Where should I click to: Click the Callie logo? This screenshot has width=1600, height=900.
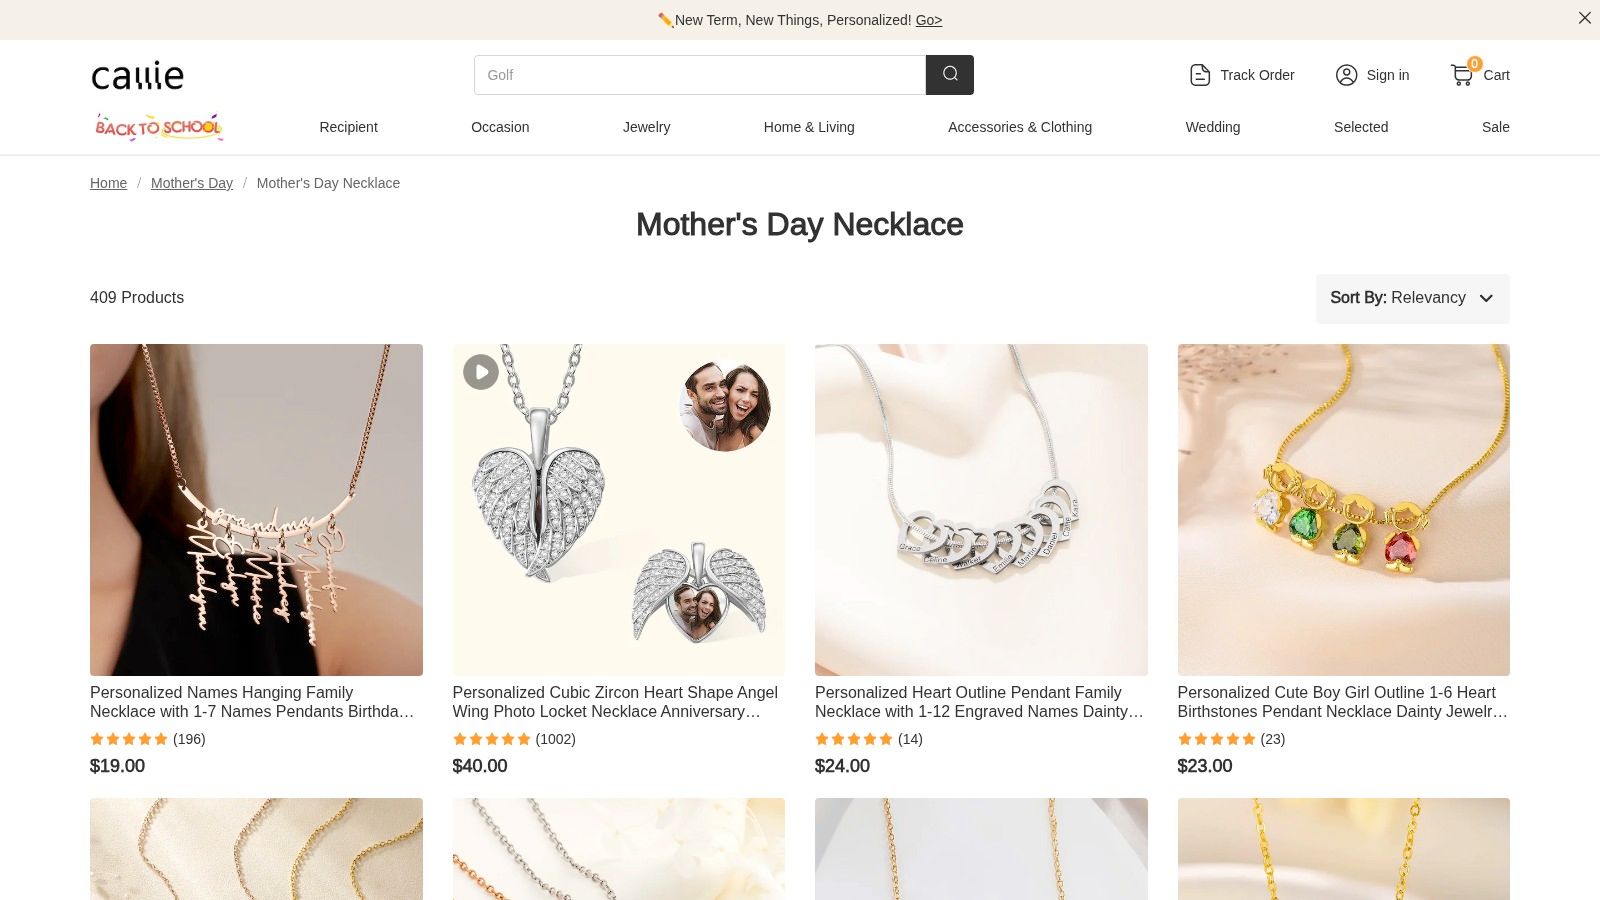(138, 76)
